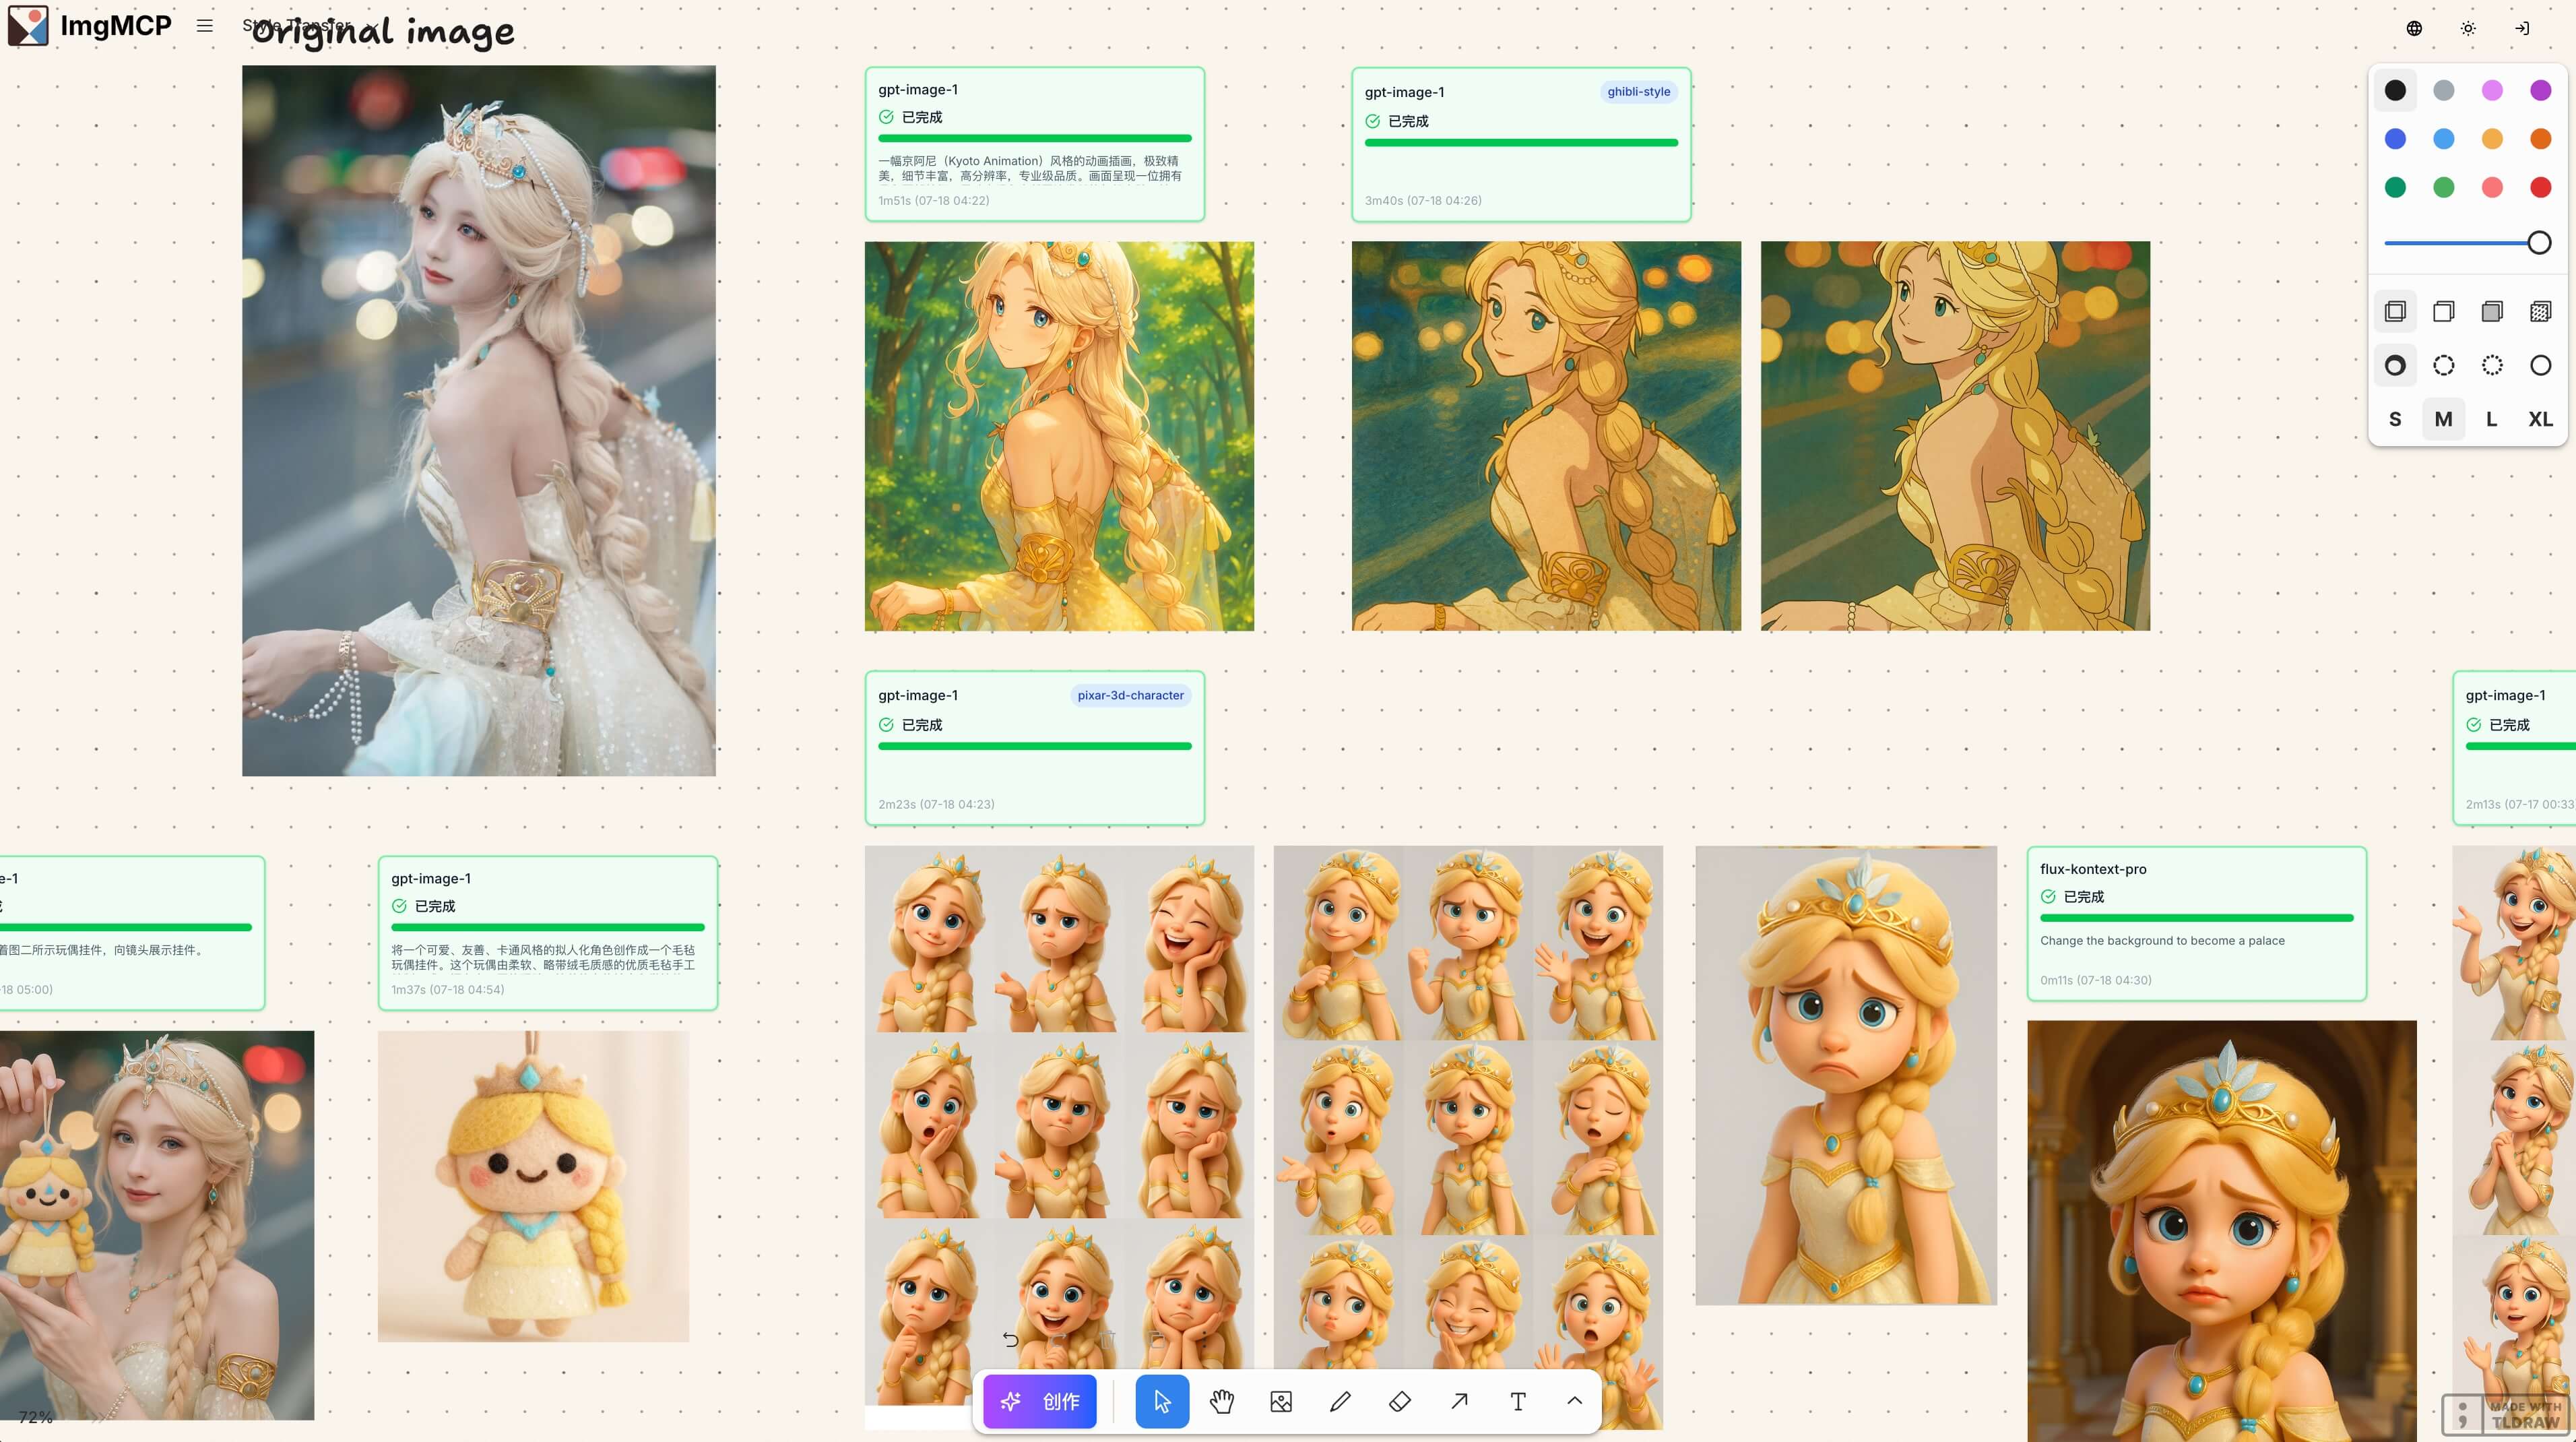Choose the semi fill style icon
The height and width of the screenshot is (1442, 2576).
point(2443,311)
